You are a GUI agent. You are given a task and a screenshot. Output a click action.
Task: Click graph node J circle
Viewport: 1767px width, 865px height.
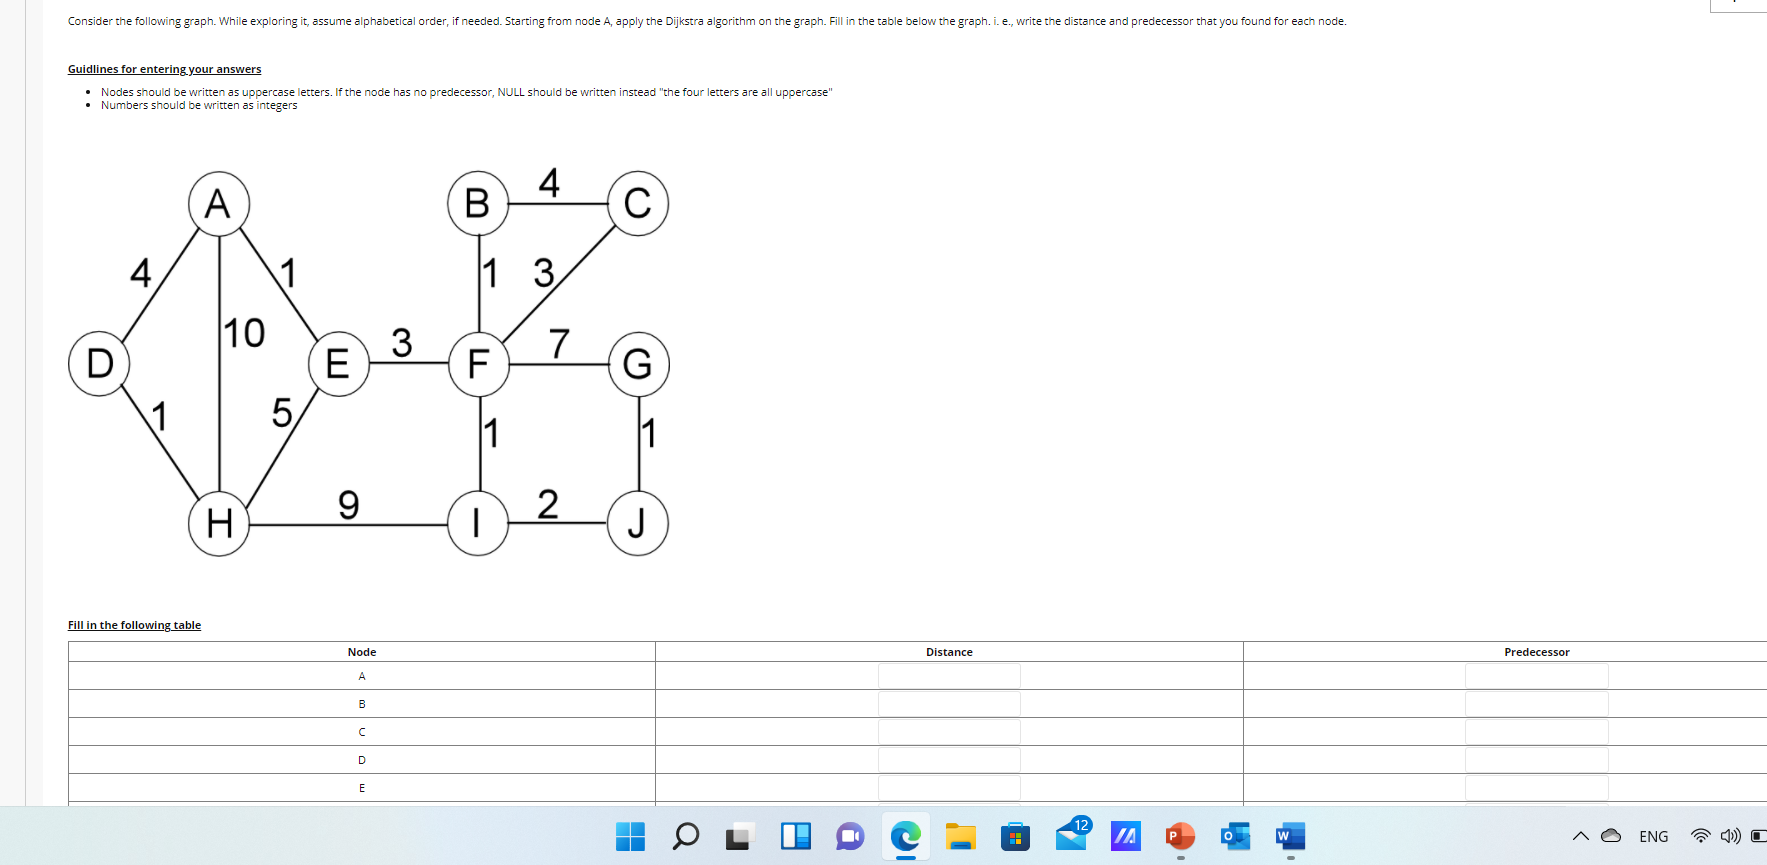(x=638, y=523)
